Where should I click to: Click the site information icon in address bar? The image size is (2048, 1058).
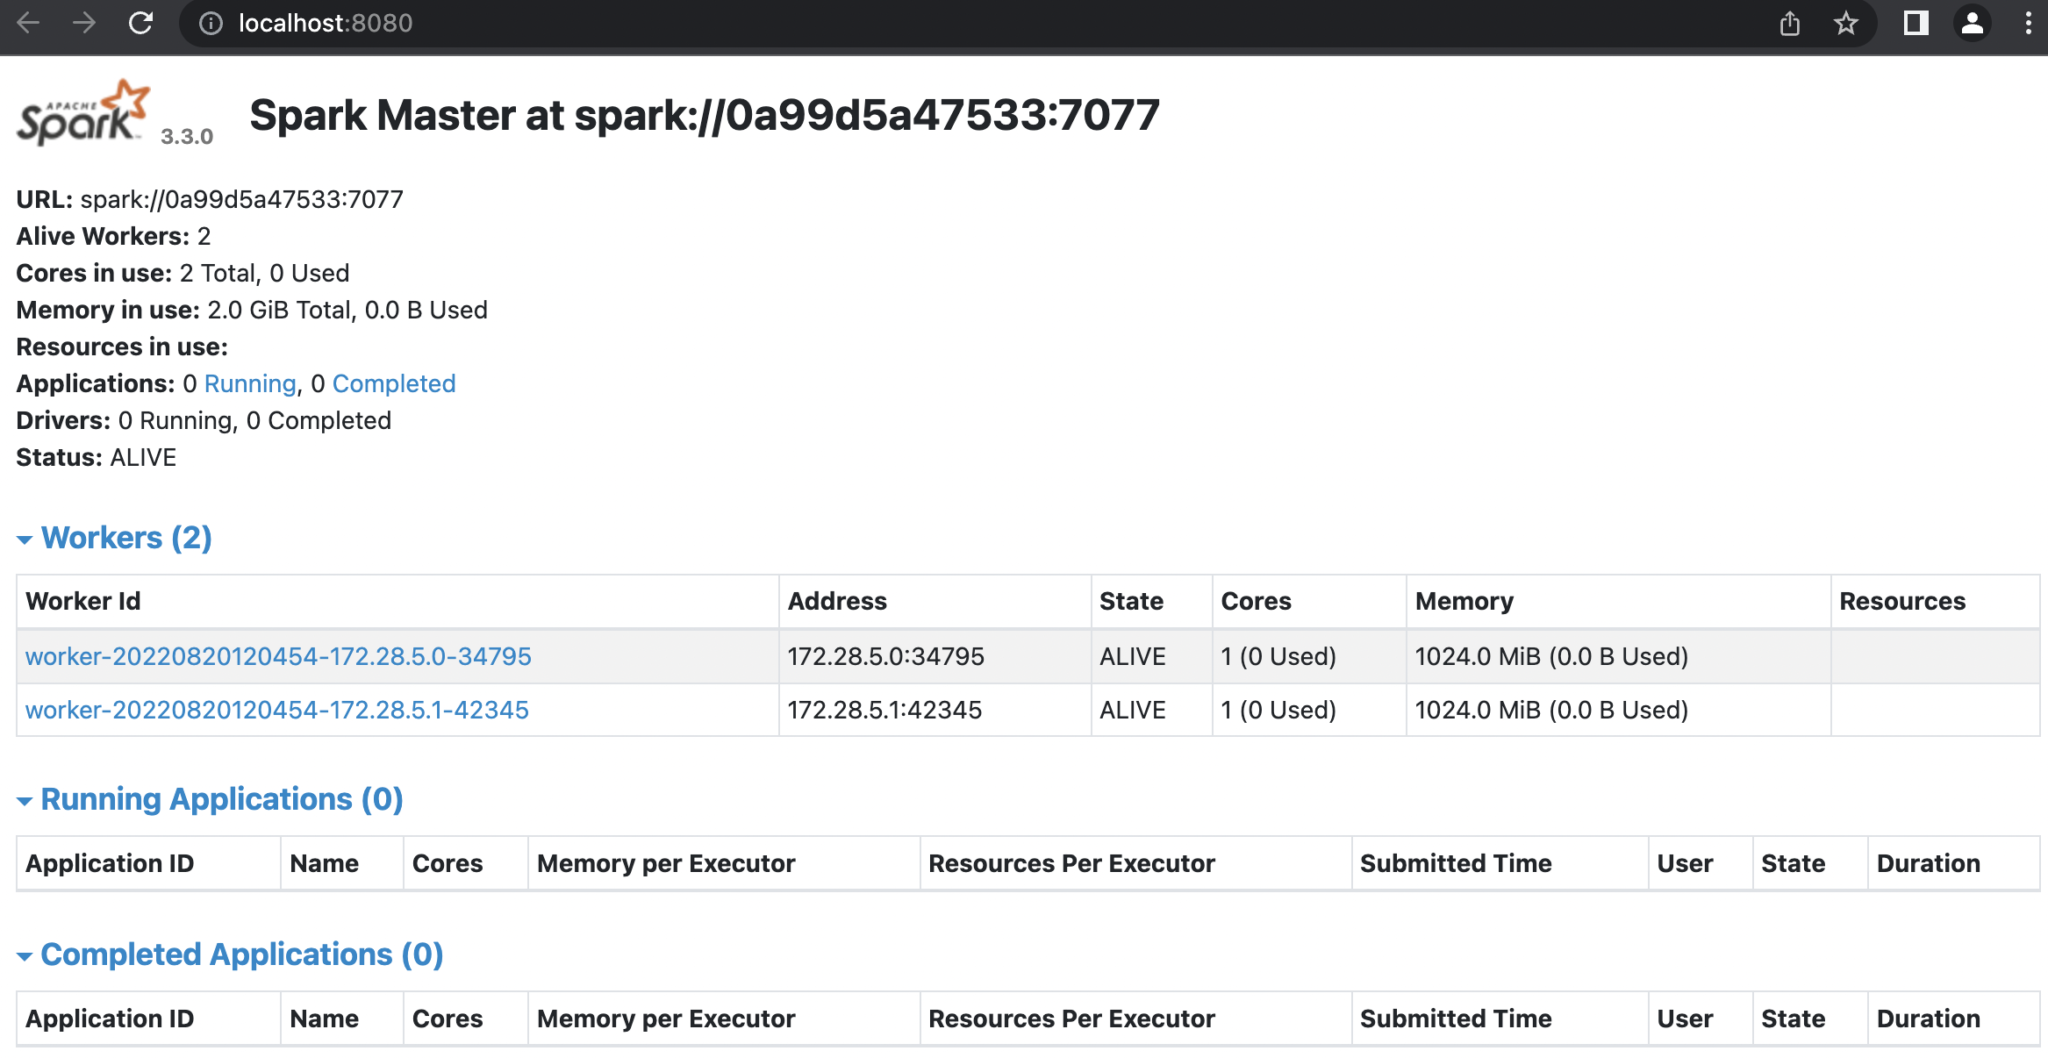[x=210, y=23]
